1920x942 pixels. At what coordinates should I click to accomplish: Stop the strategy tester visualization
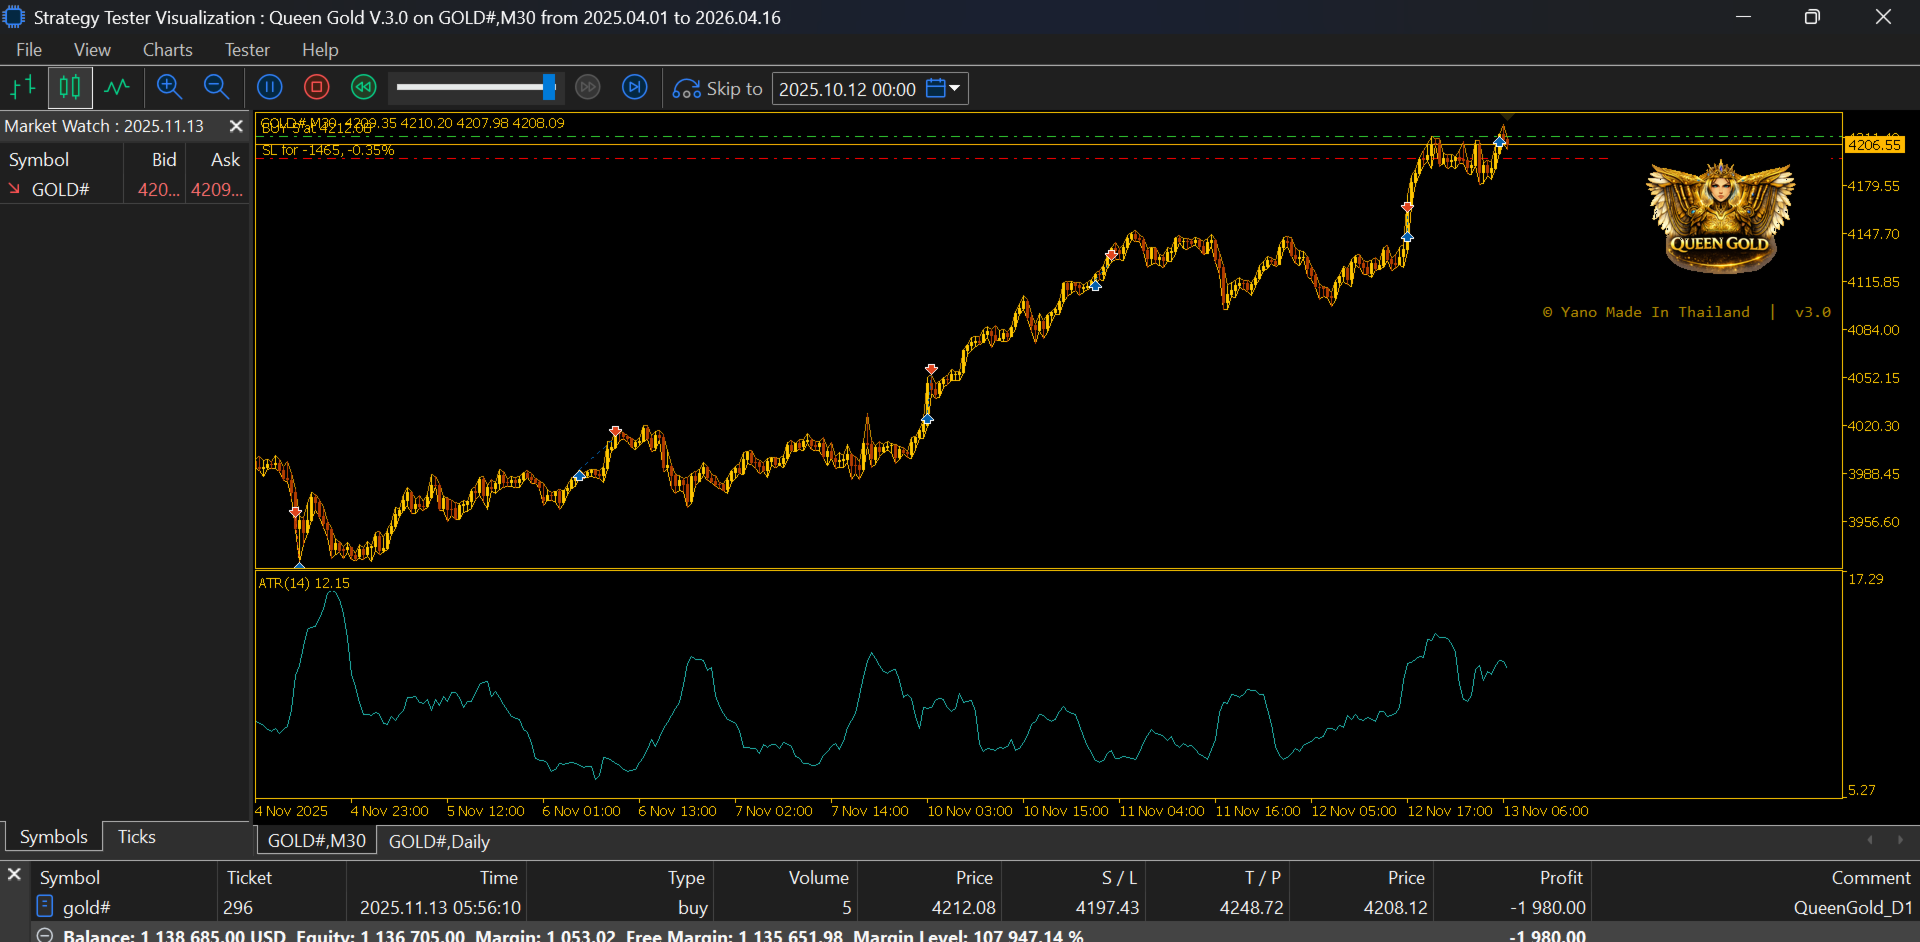pos(317,88)
